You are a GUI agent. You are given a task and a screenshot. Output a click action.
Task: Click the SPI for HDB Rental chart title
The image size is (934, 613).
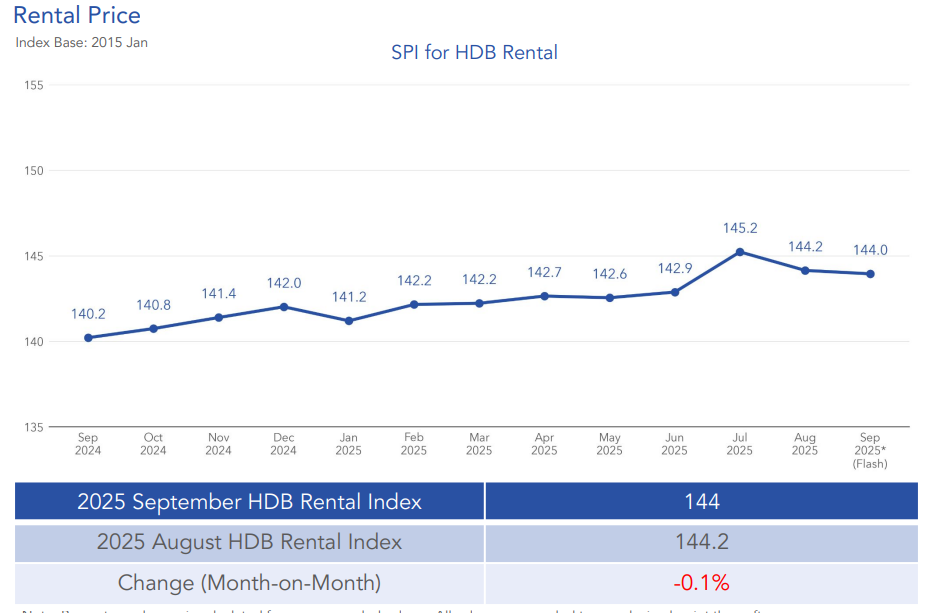tap(474, 53)
